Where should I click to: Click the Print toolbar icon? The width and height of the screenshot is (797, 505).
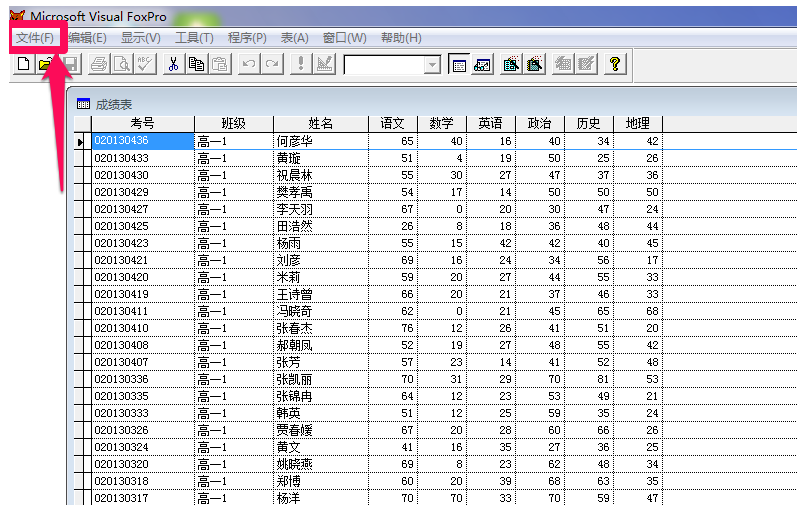pos(99,64)
